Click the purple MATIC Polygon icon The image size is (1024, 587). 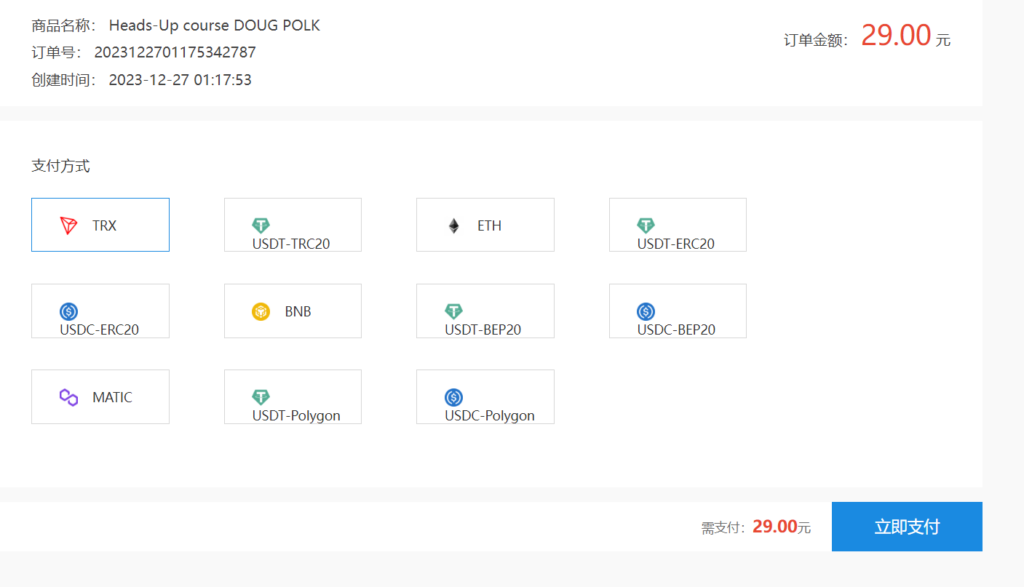pos(69,397)
